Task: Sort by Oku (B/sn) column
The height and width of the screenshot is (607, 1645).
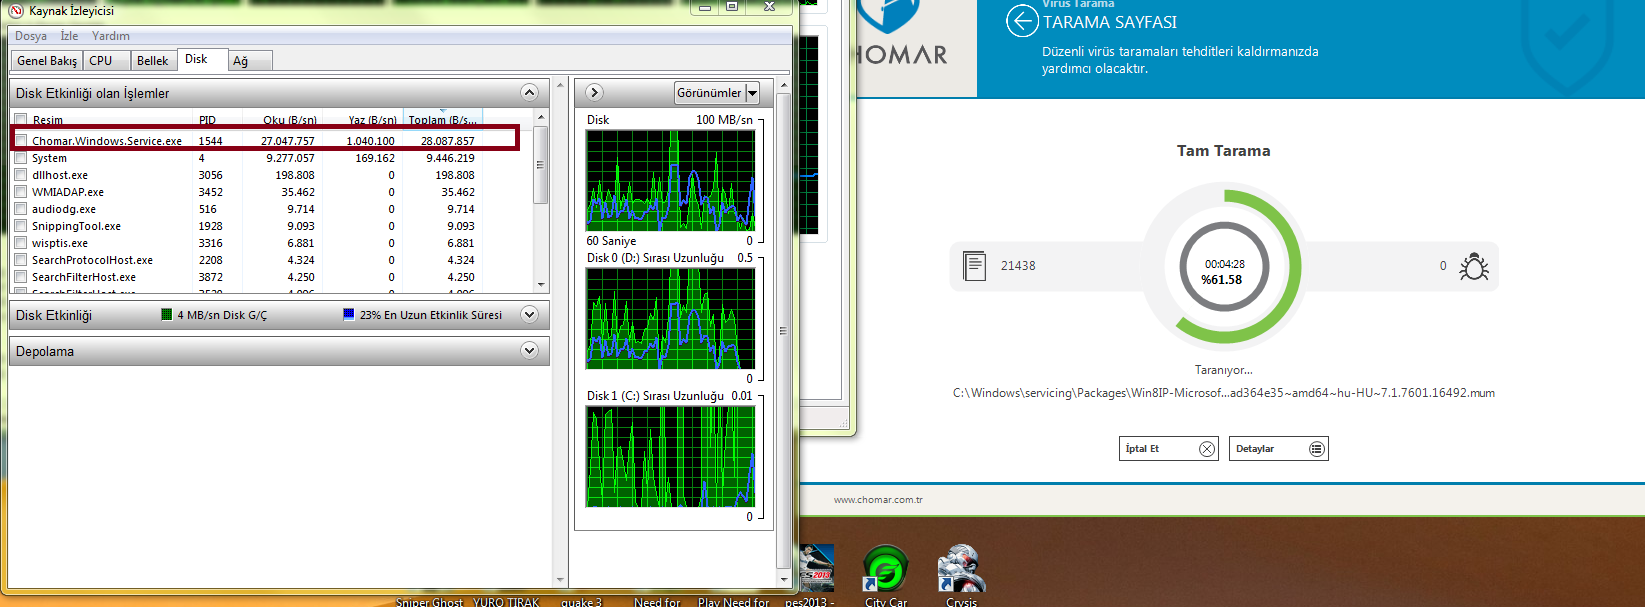Action: pos(289,120)
